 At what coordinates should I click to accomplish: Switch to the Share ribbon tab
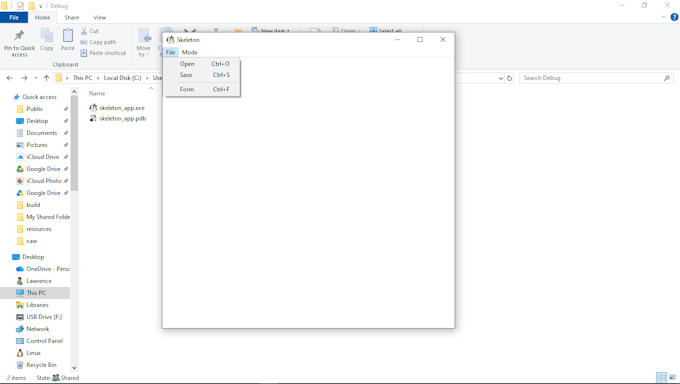click(72, 17)
